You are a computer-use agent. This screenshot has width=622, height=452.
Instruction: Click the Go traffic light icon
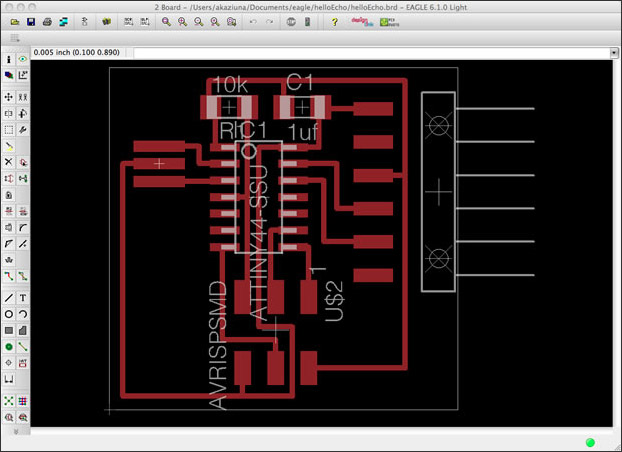click(307, 22)
